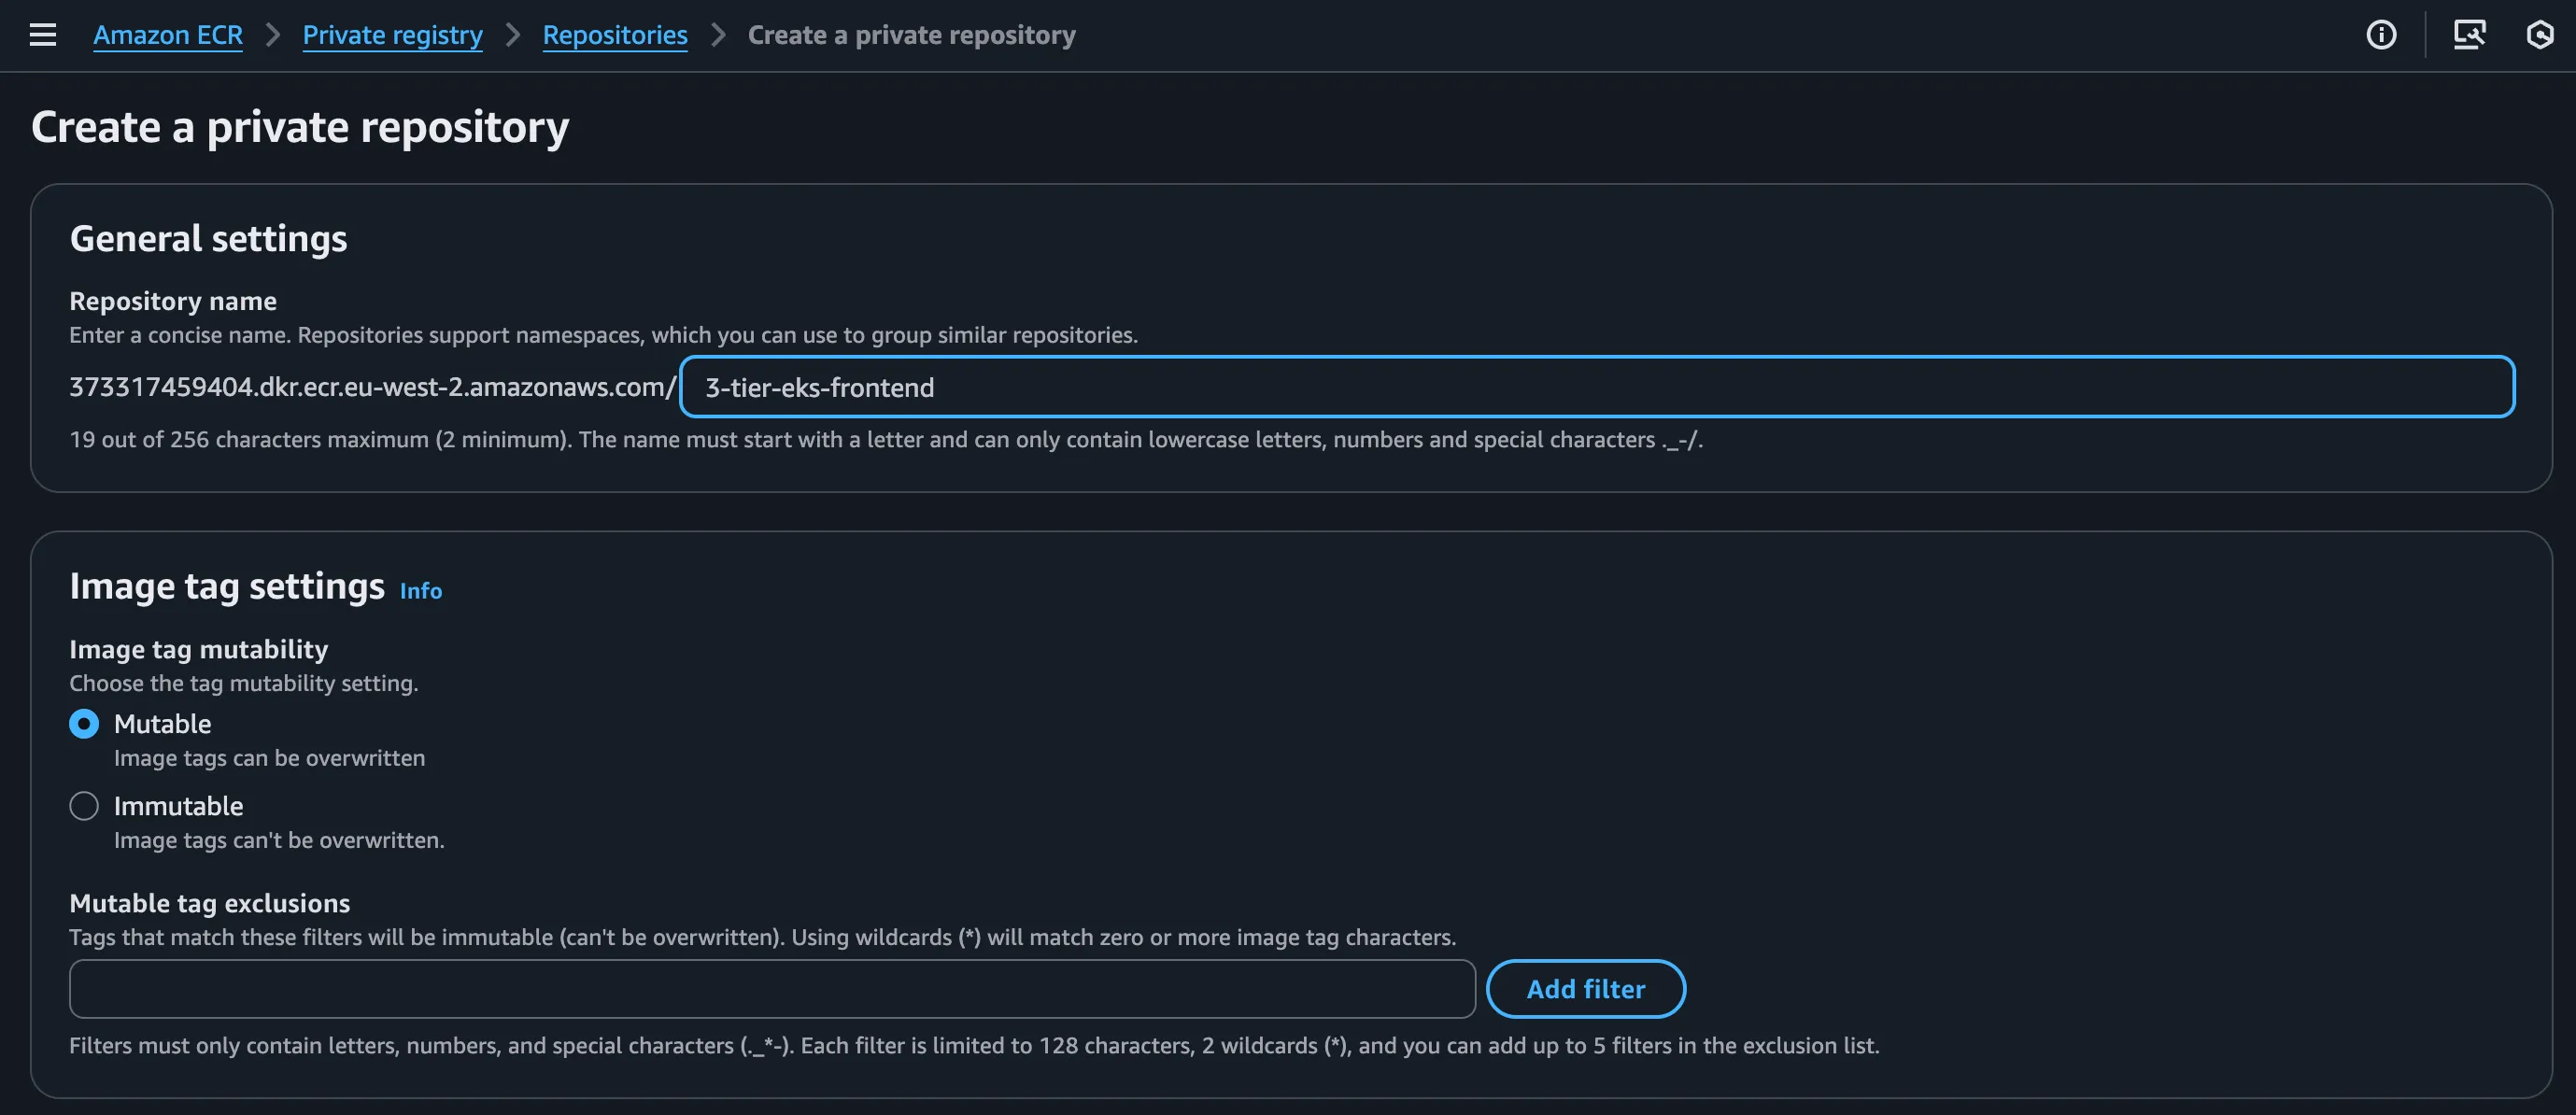Click 'Create a private repository' breadcrumb item
Image resolution: width=2576 pixels, height=1115 pixels.
(x=911, y=35)
